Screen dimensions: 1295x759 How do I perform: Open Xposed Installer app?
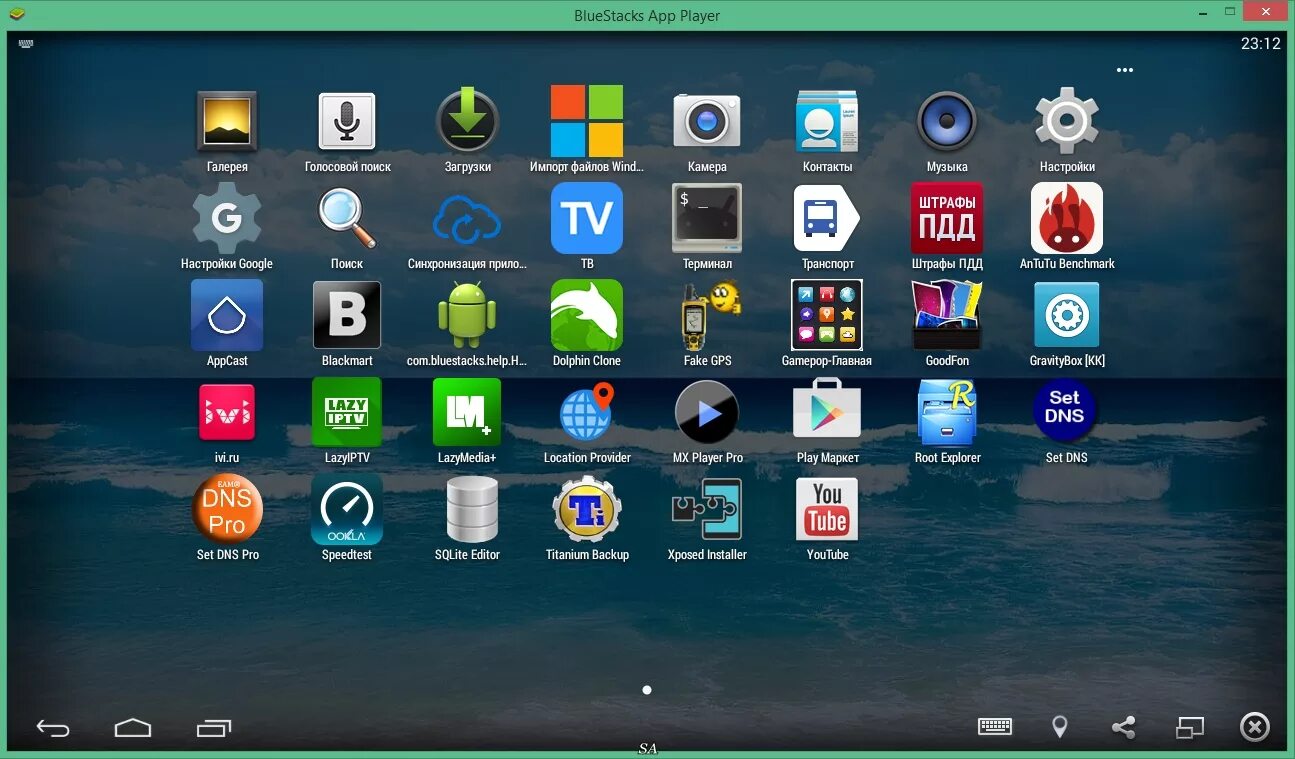click(x=707, y=509)
